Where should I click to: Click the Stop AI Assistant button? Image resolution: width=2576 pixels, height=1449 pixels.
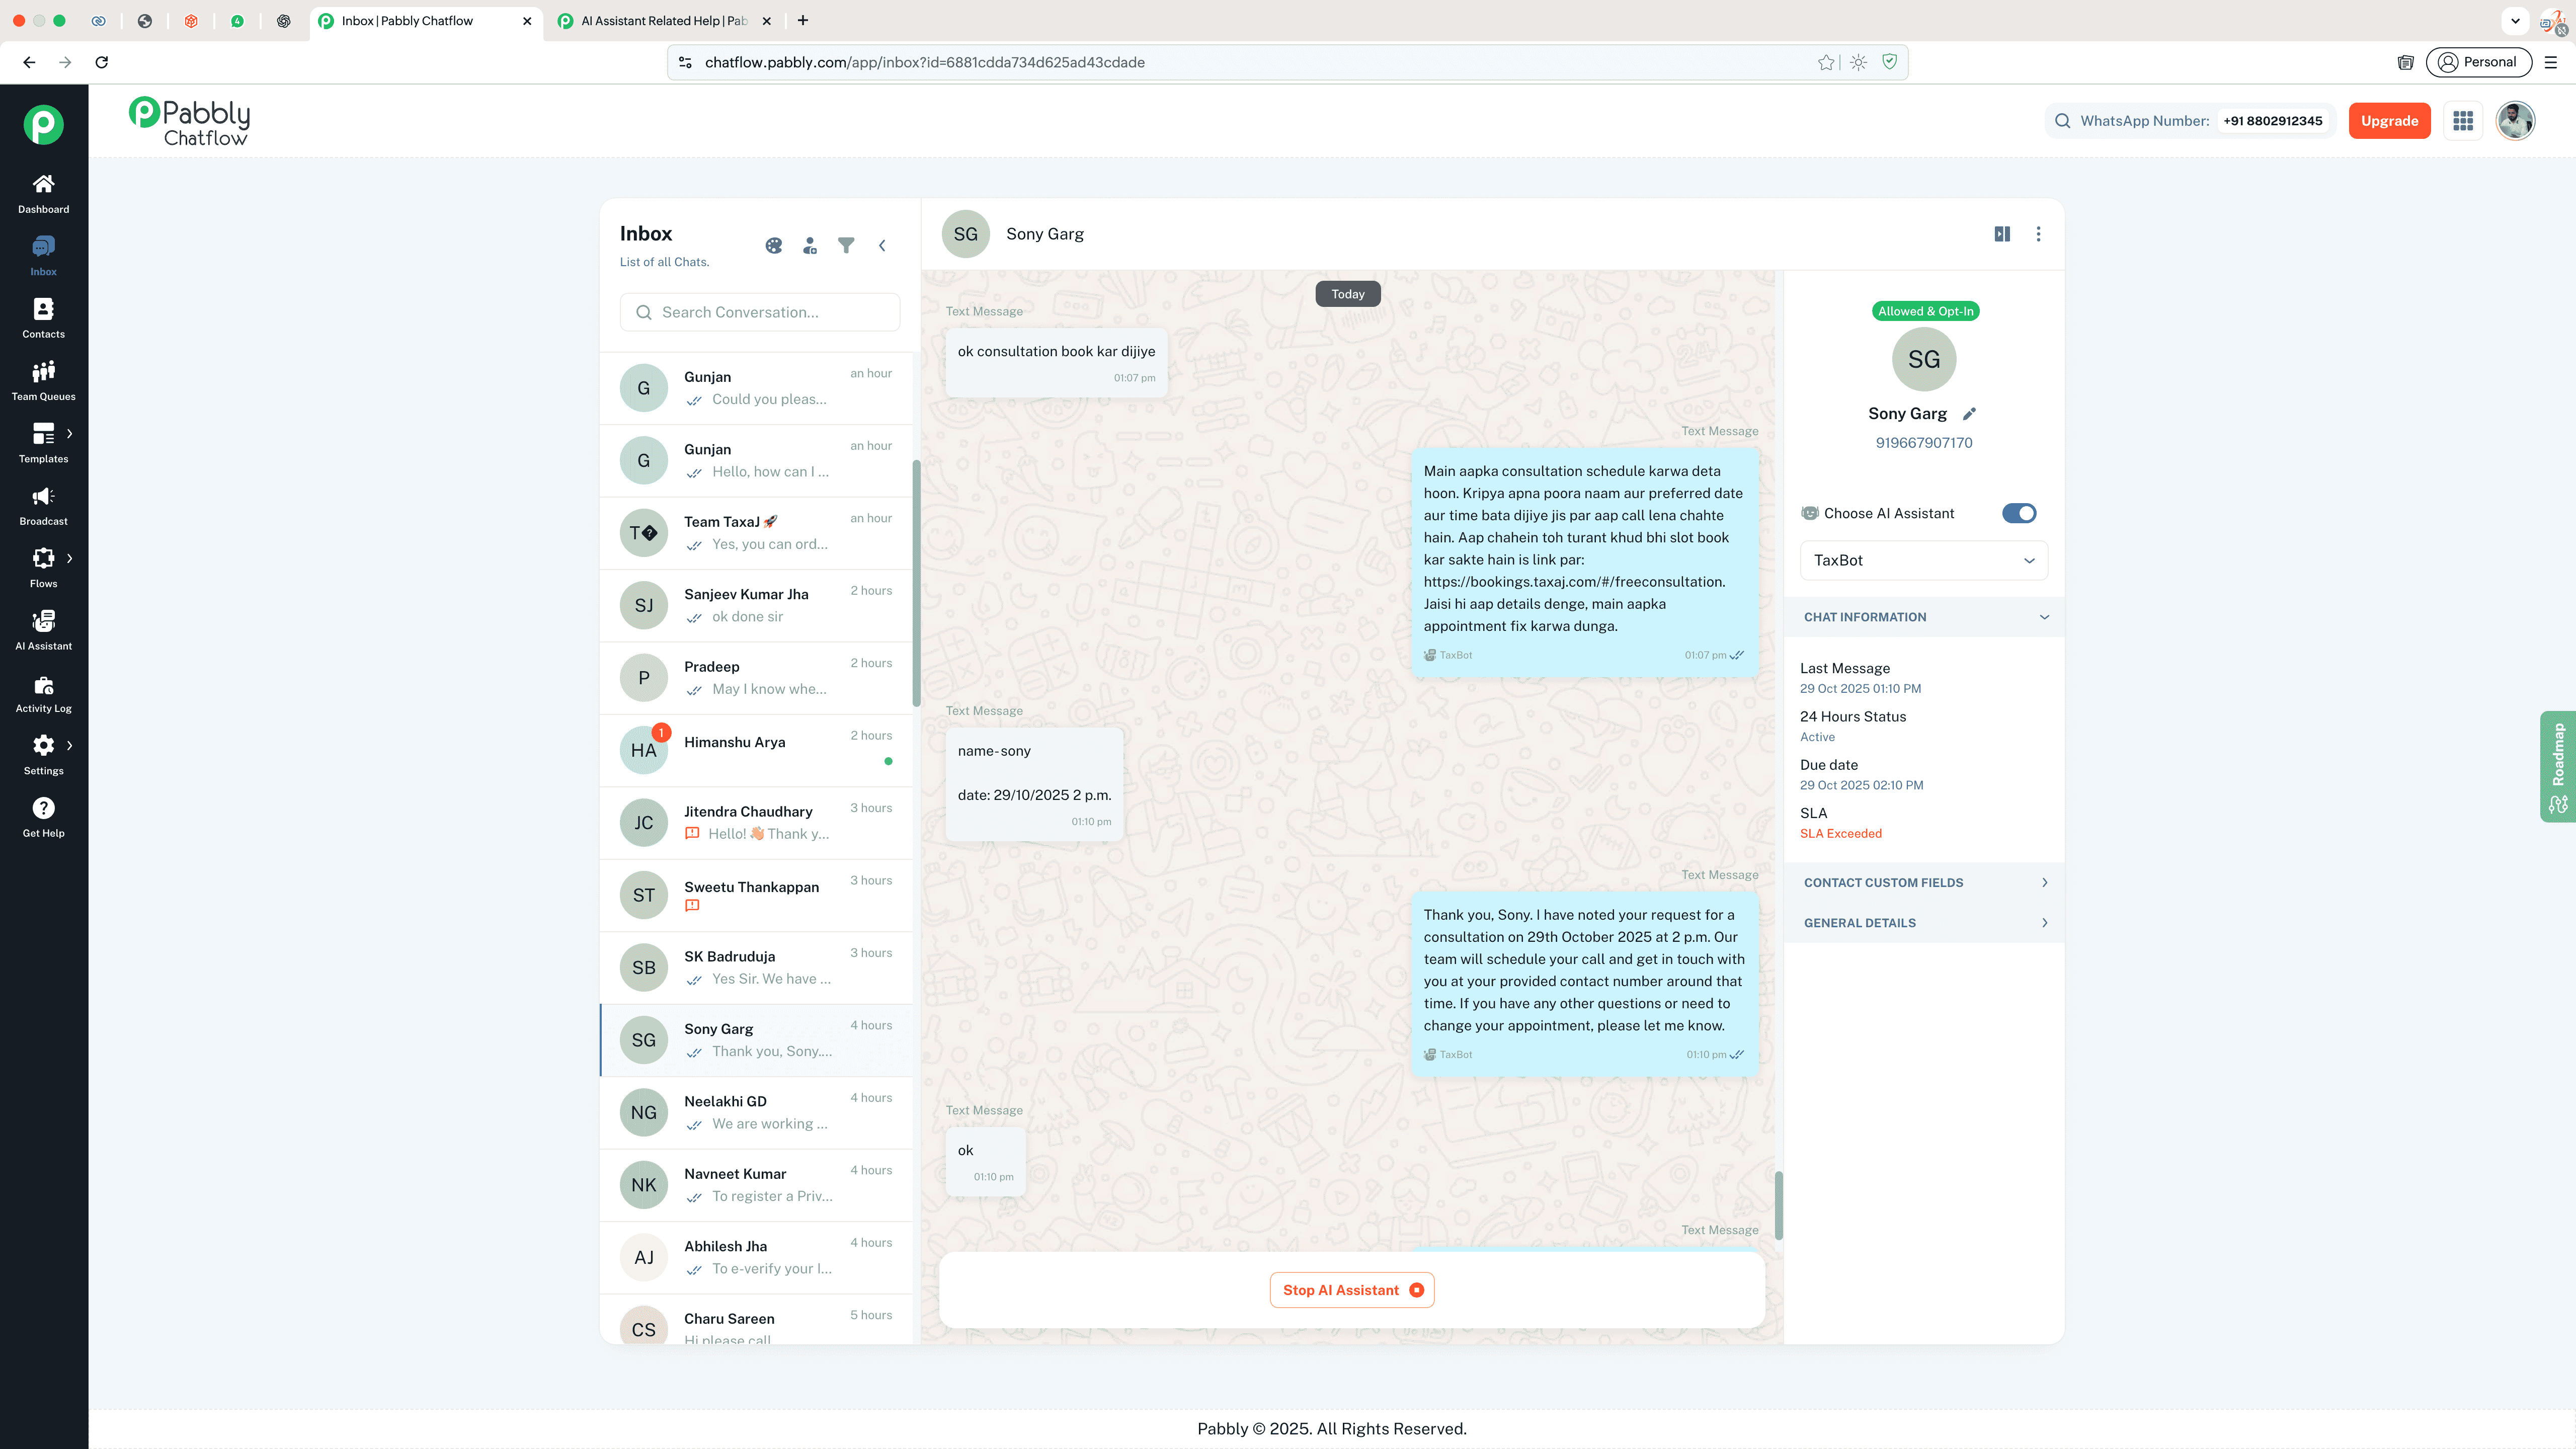1352,1290
